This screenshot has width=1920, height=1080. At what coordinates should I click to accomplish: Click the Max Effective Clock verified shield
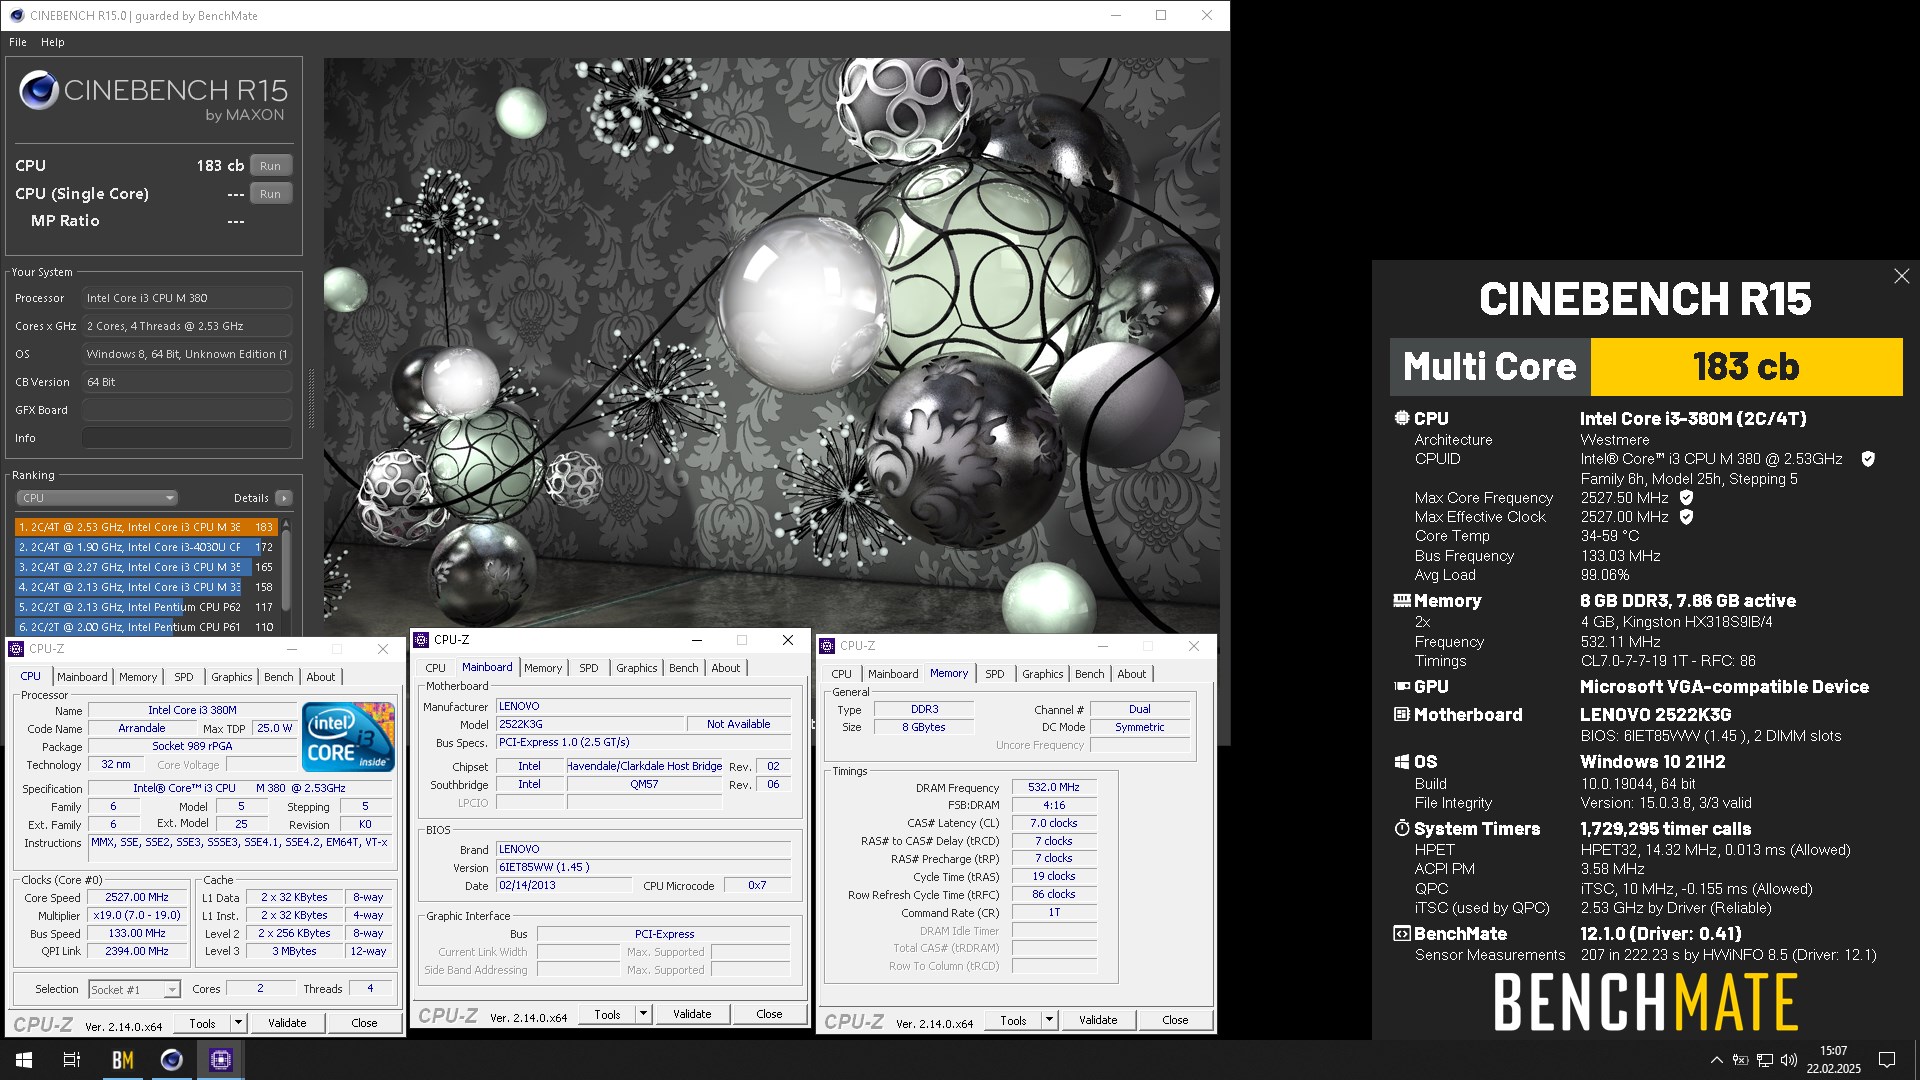tap(1686, 517)
